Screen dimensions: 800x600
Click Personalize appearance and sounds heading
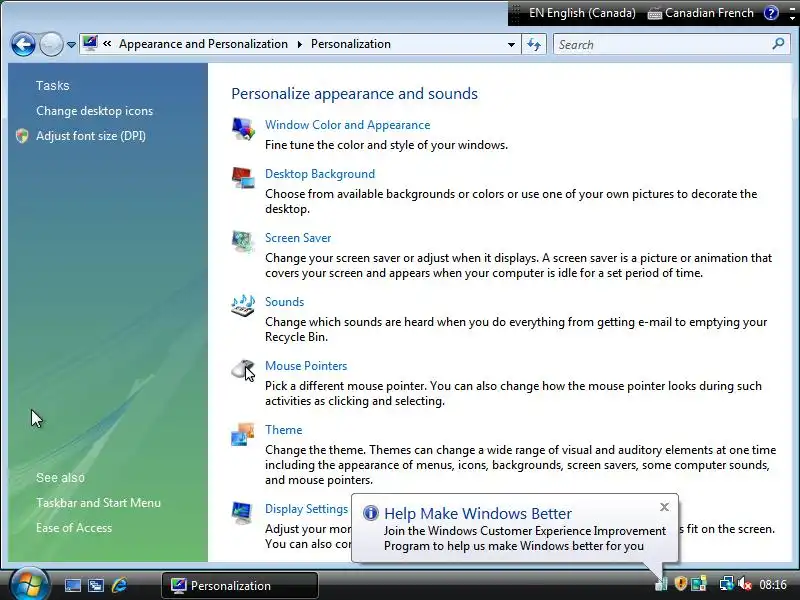(355, 94)
